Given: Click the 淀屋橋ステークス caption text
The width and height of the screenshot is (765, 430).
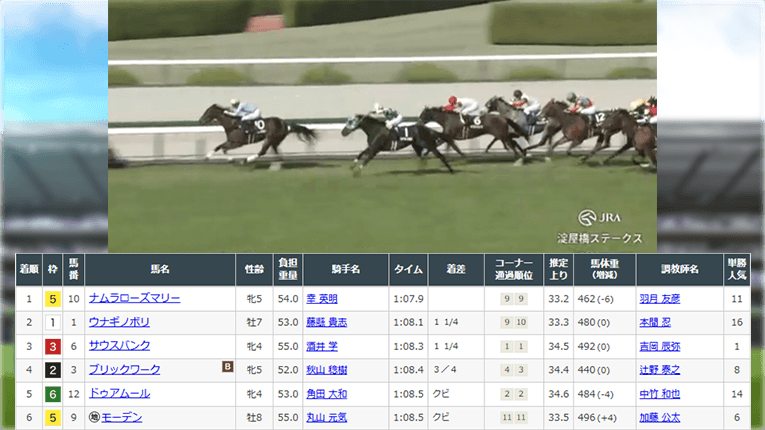Looking at the screenshot, I should coord(600,238).
